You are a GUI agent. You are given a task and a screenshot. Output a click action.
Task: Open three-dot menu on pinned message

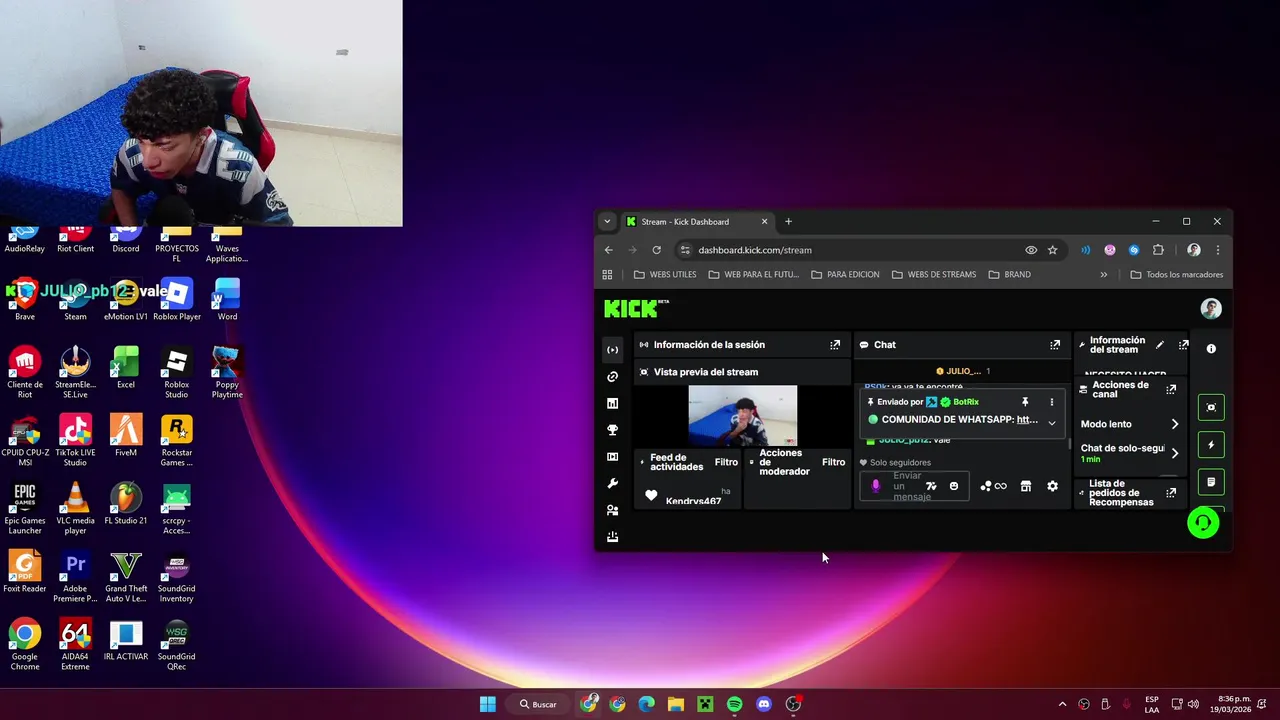tap(1051, 402)
